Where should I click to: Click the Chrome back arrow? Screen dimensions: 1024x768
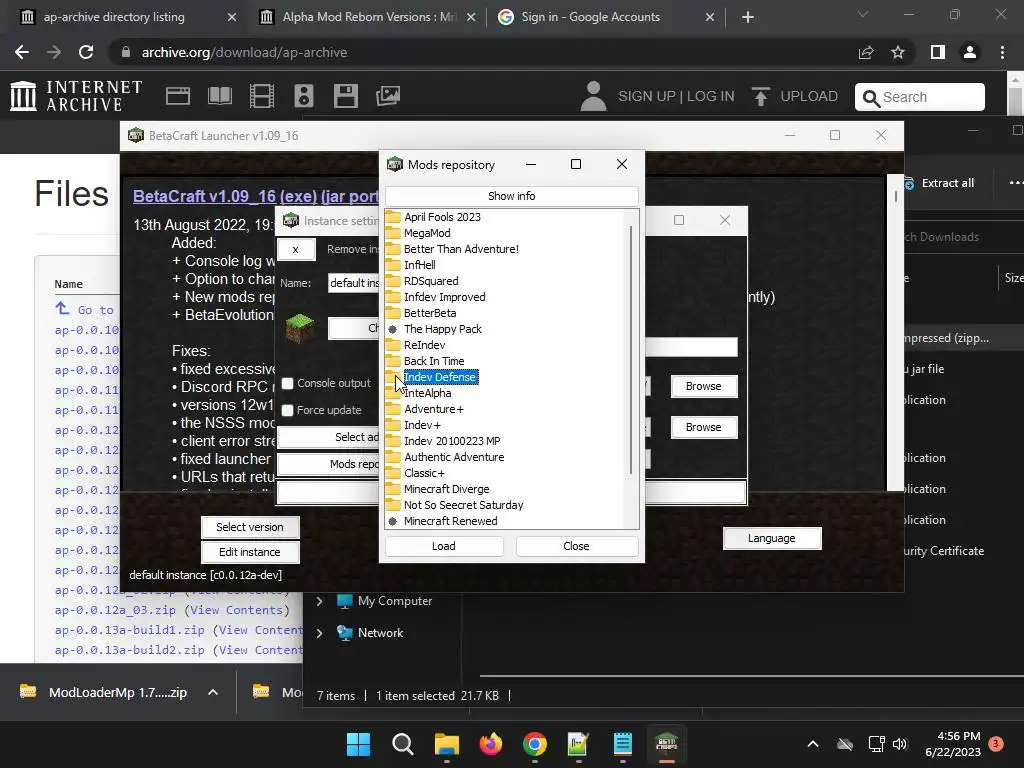coord(22,52)
